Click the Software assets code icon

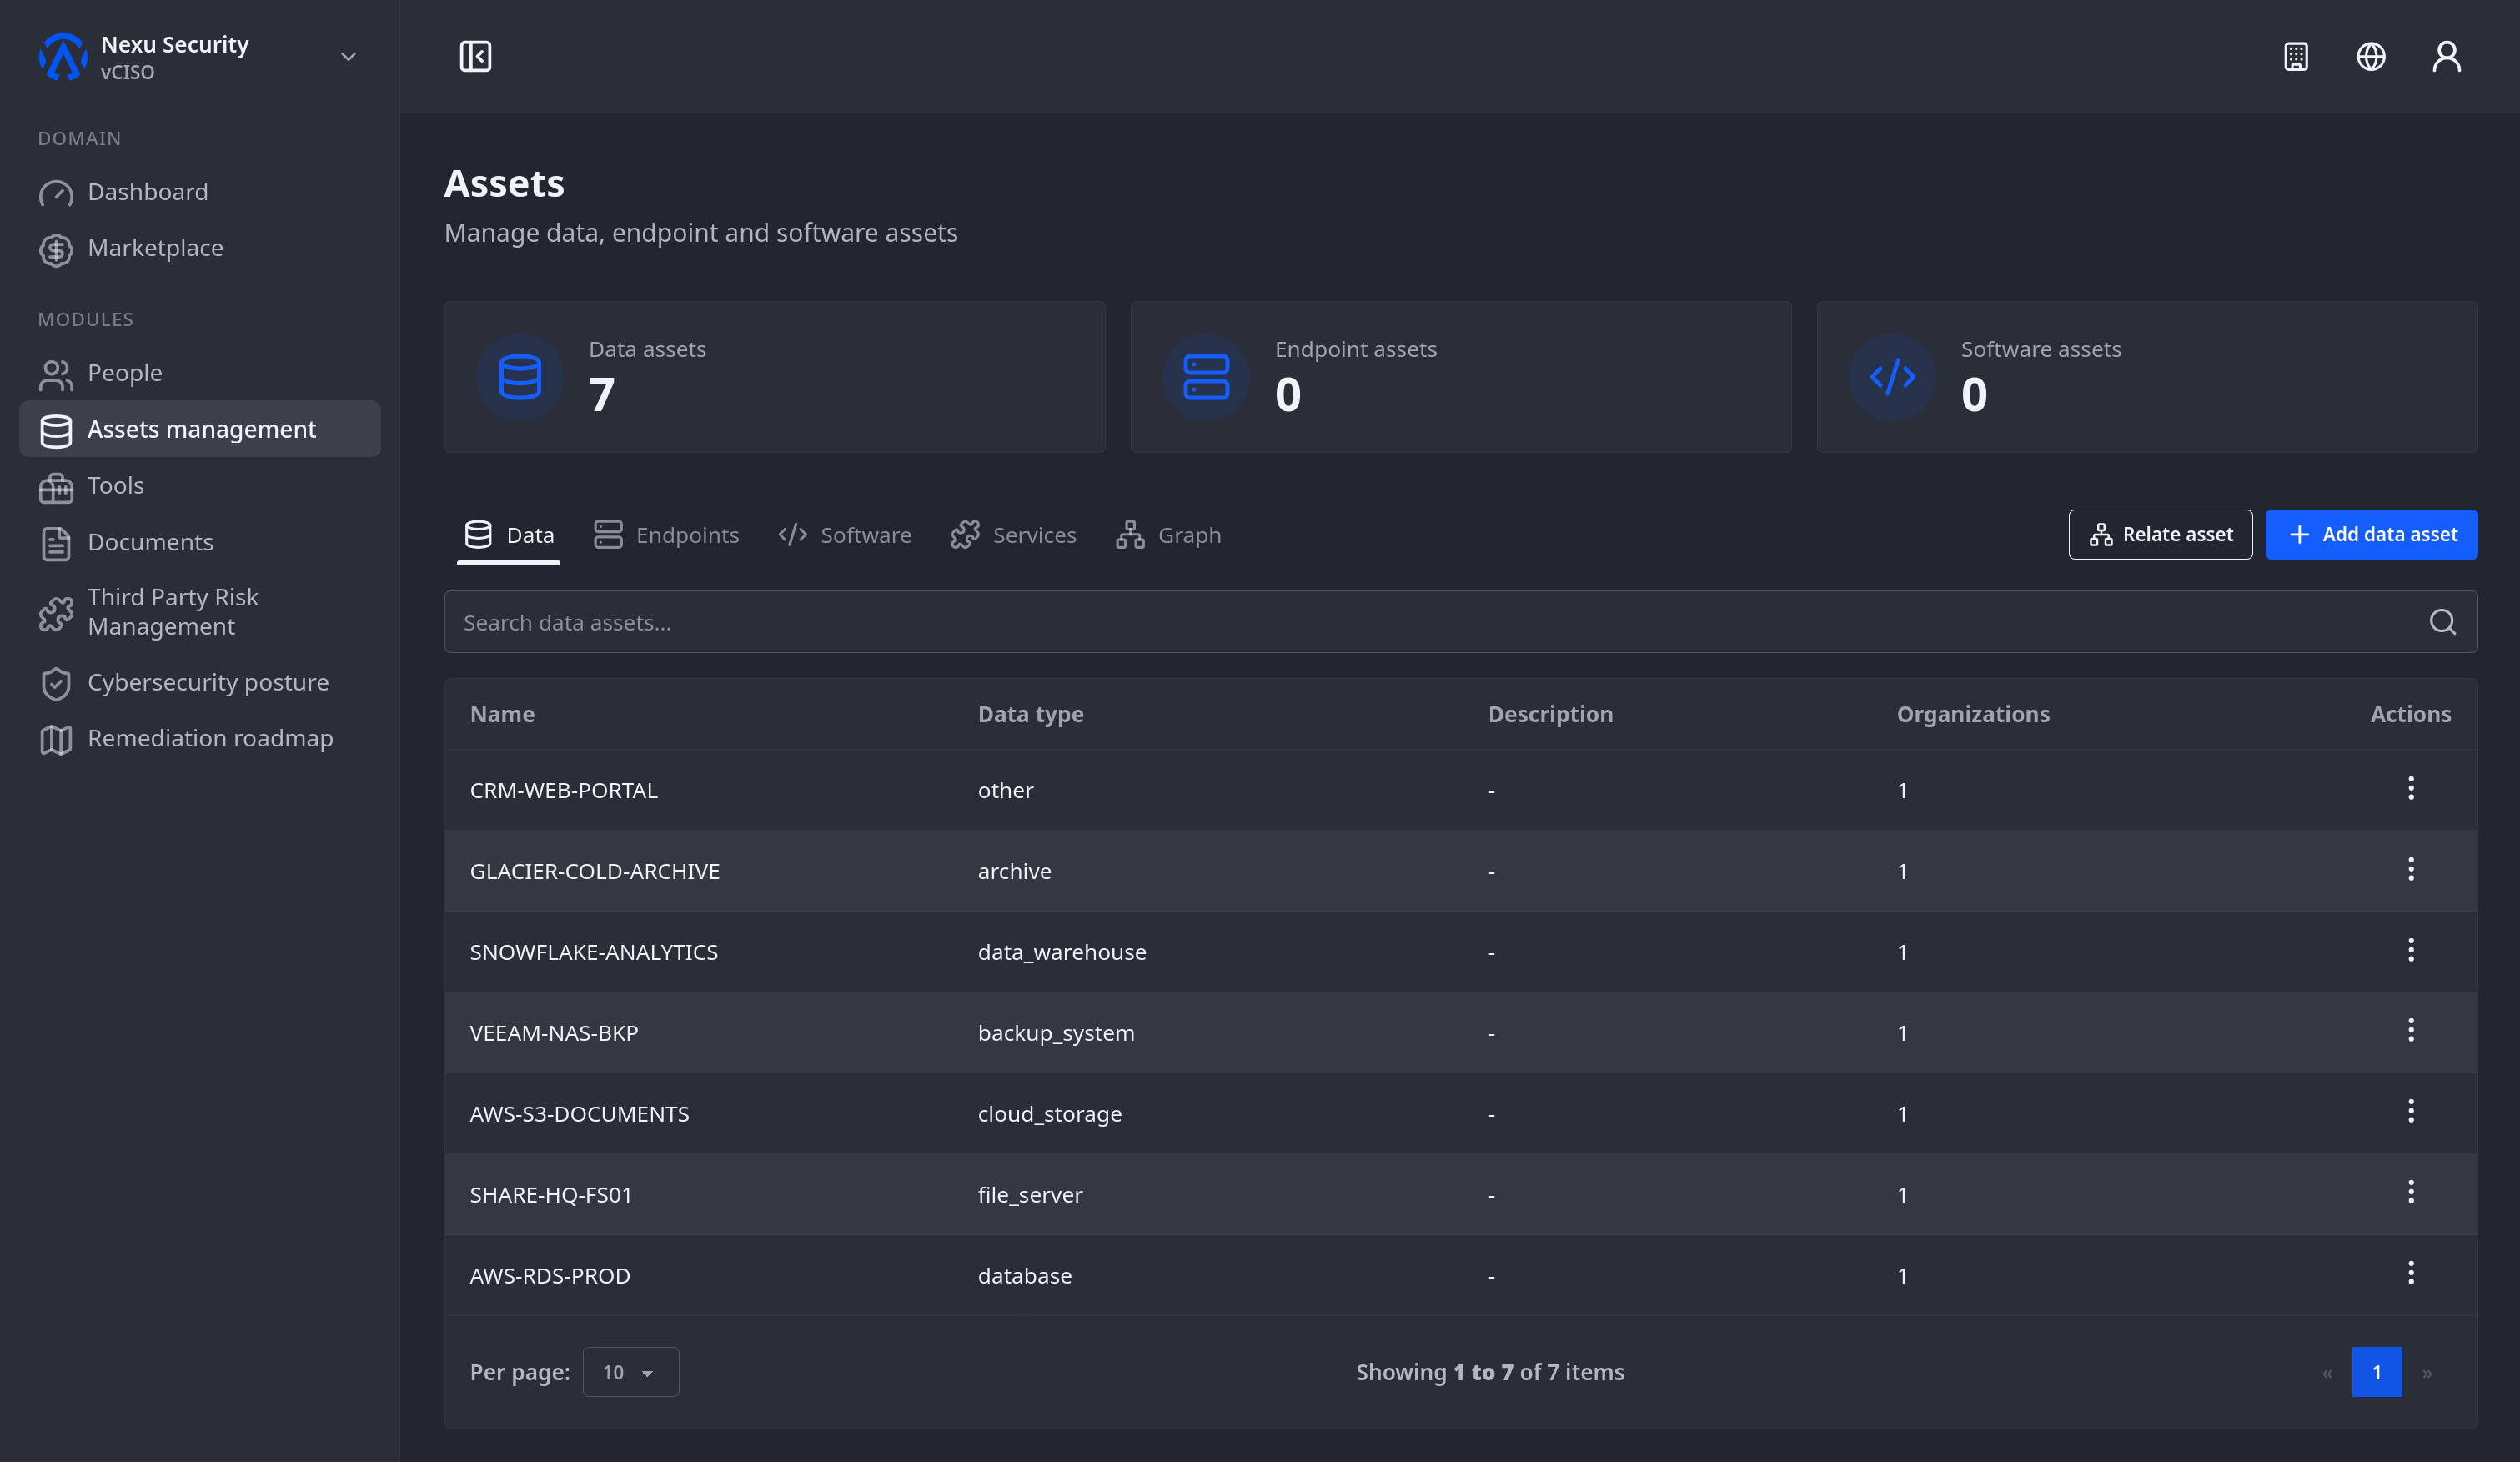pos(1892,377)
